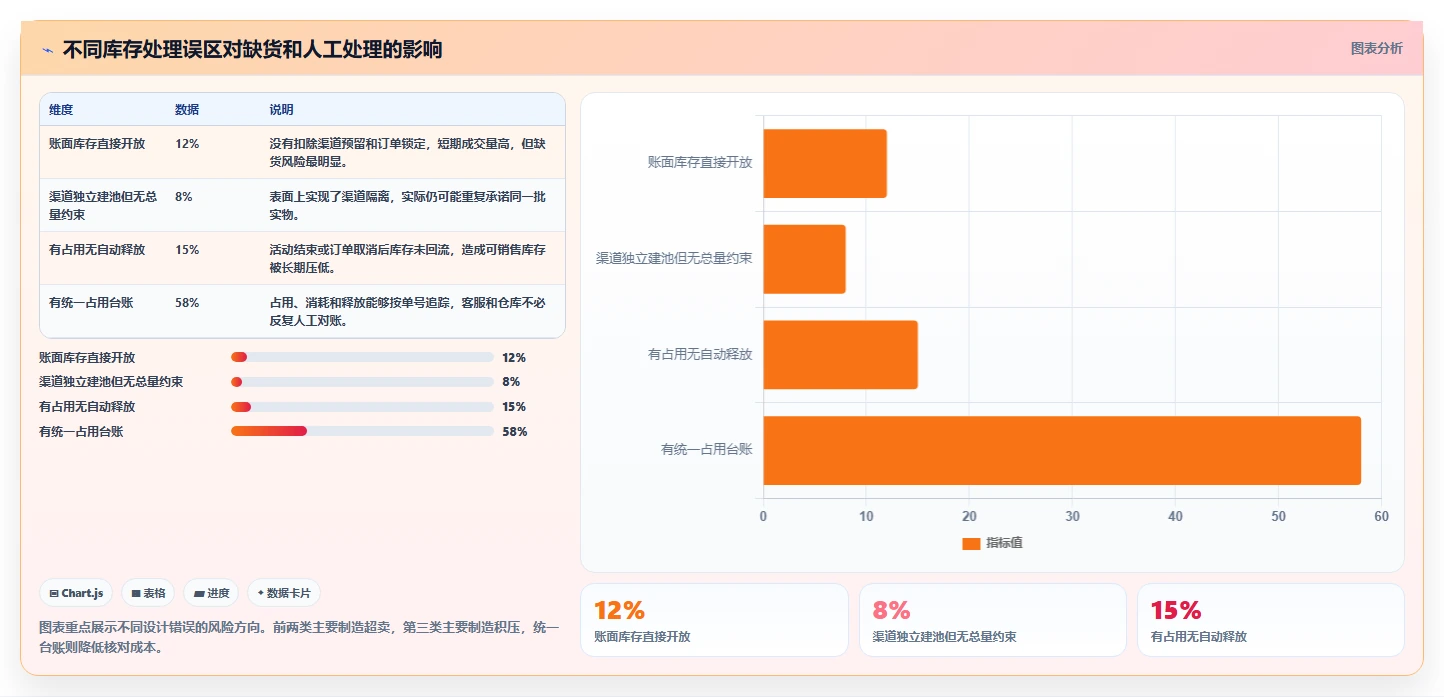Select the 进度 tag

coord(211,593)
